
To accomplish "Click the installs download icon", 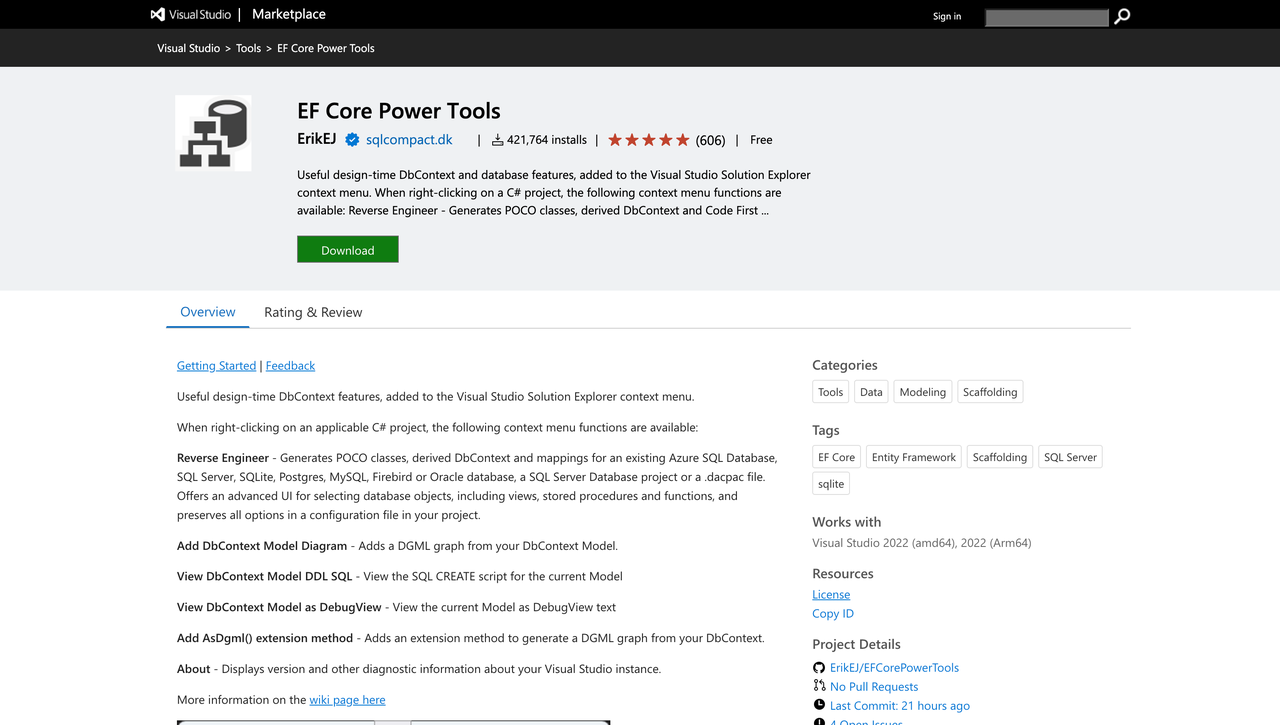I will click(x=497, y=140).
